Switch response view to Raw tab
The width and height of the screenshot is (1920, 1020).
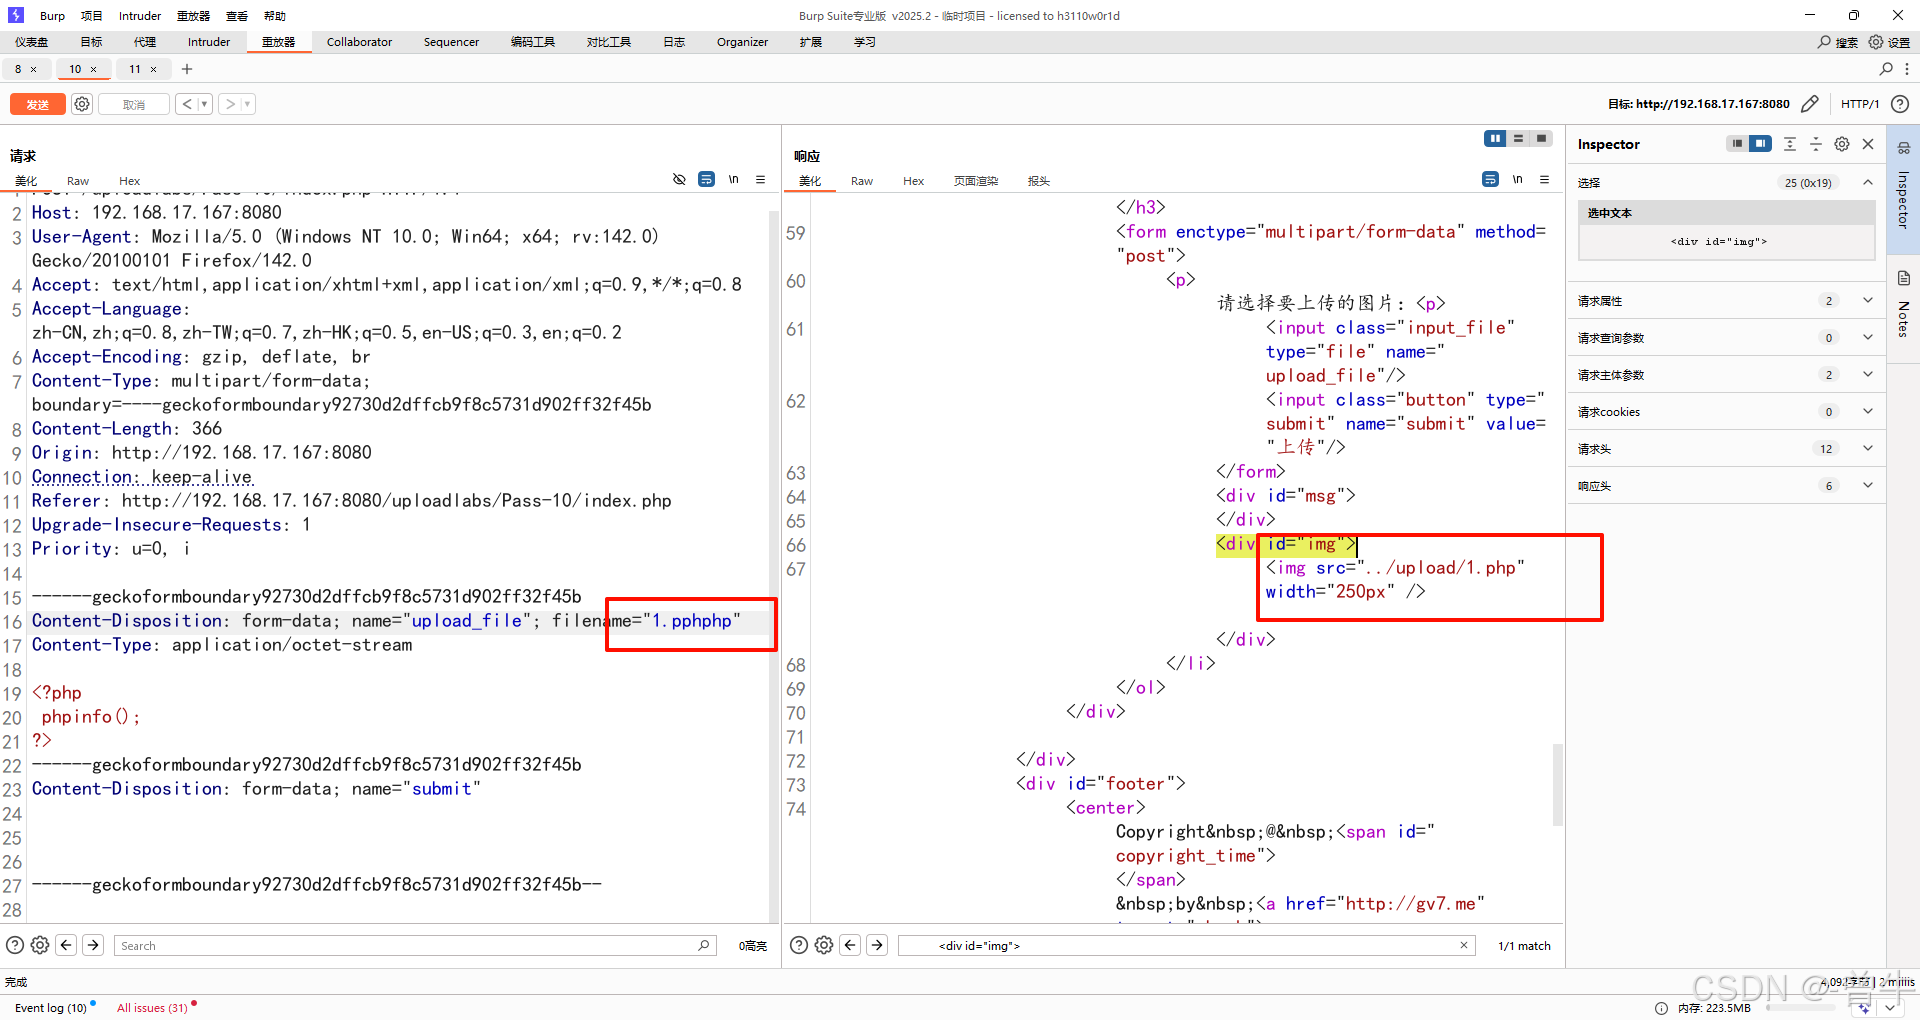(x=862, y=181)
